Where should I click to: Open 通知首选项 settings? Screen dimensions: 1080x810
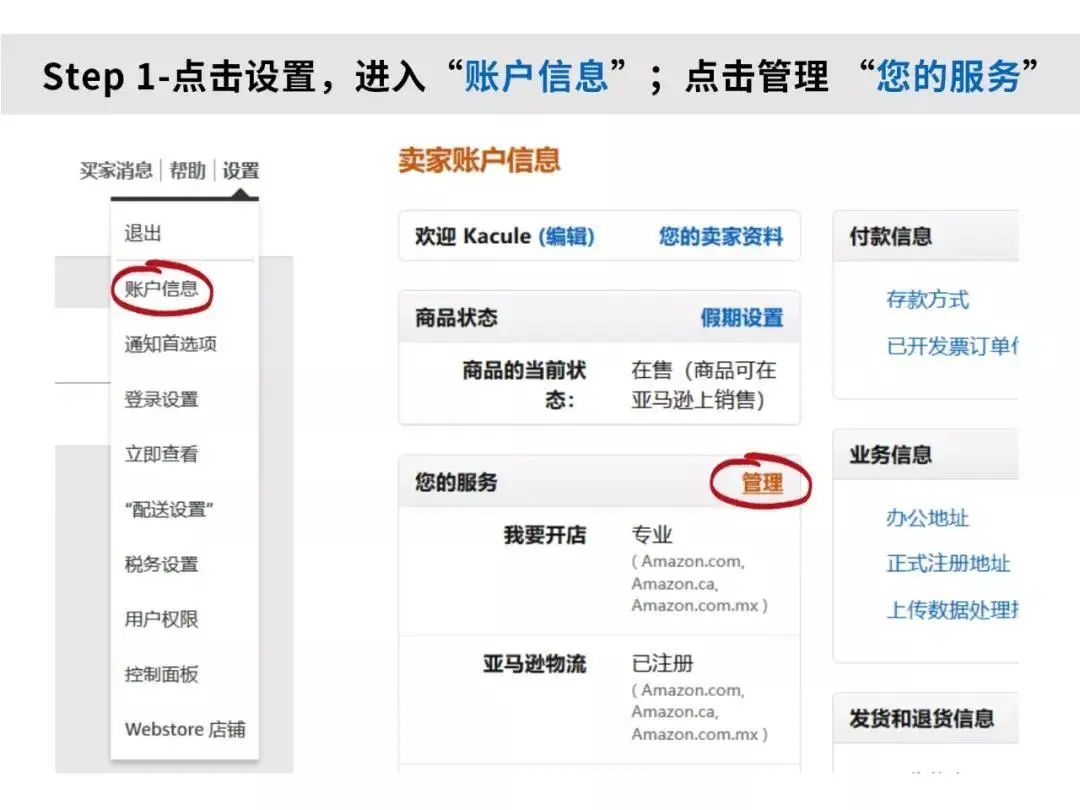tap(171, 343)
